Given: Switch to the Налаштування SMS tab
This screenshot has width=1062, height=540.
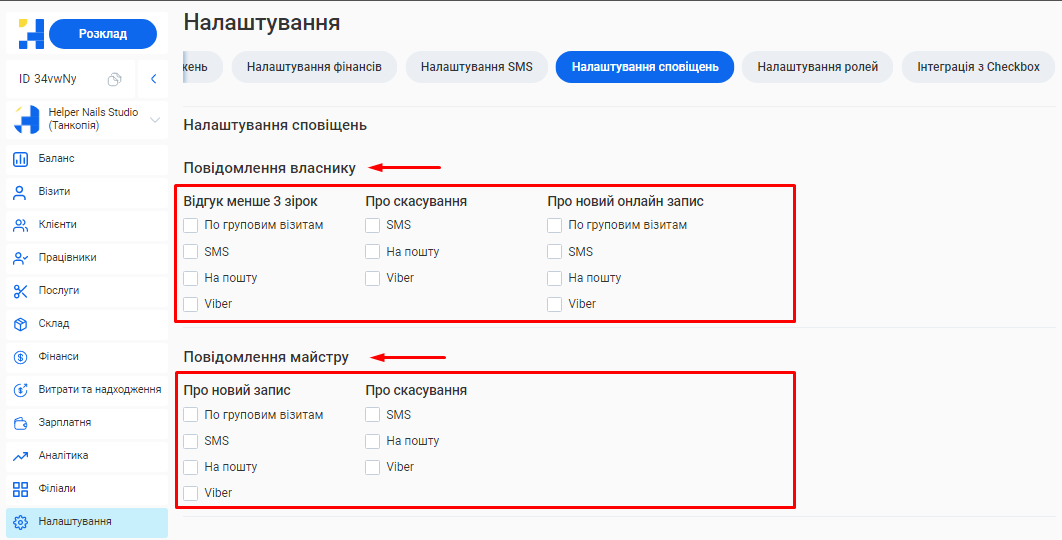Looking at the screenshot, I should [476, 67].
